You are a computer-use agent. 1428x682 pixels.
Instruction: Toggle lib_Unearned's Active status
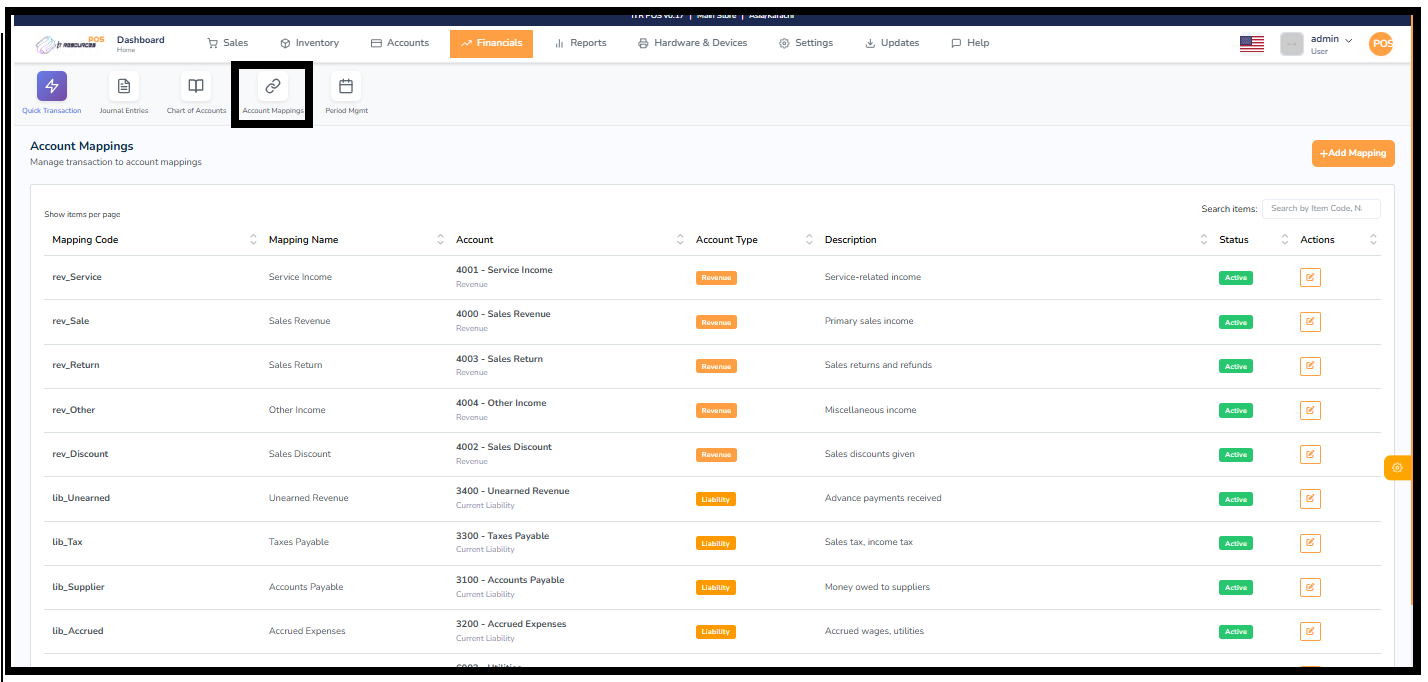coord(1235,498)
